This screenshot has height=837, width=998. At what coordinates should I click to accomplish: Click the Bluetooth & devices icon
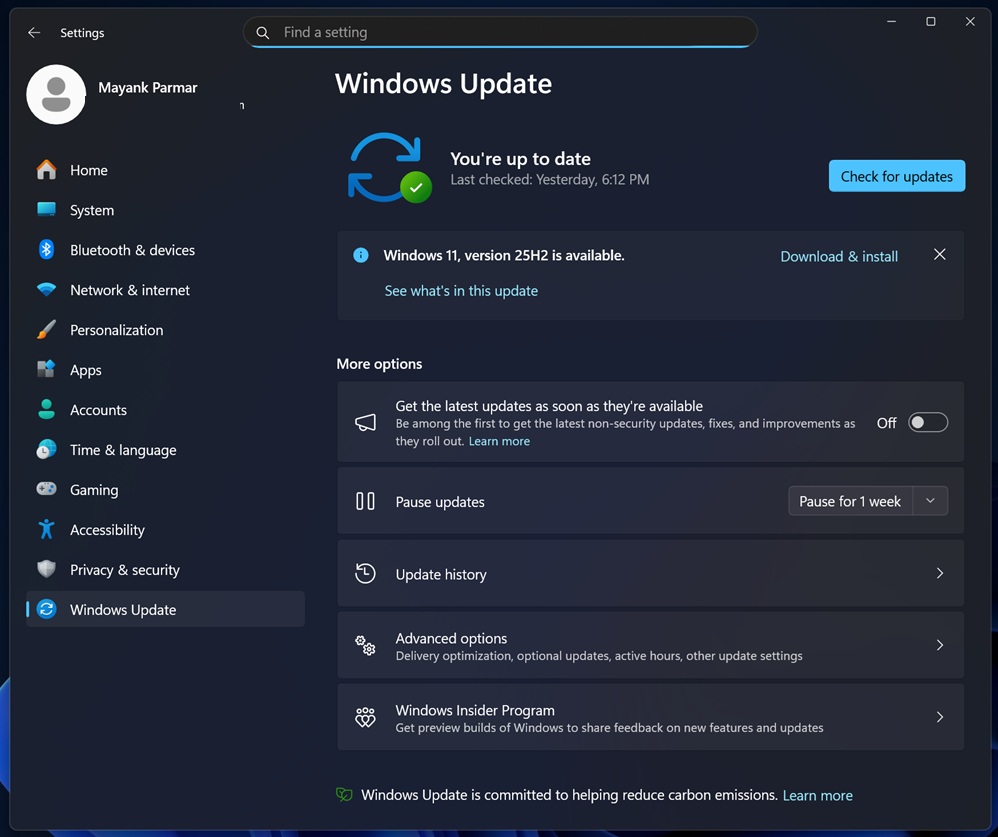[x=46, y=250]
